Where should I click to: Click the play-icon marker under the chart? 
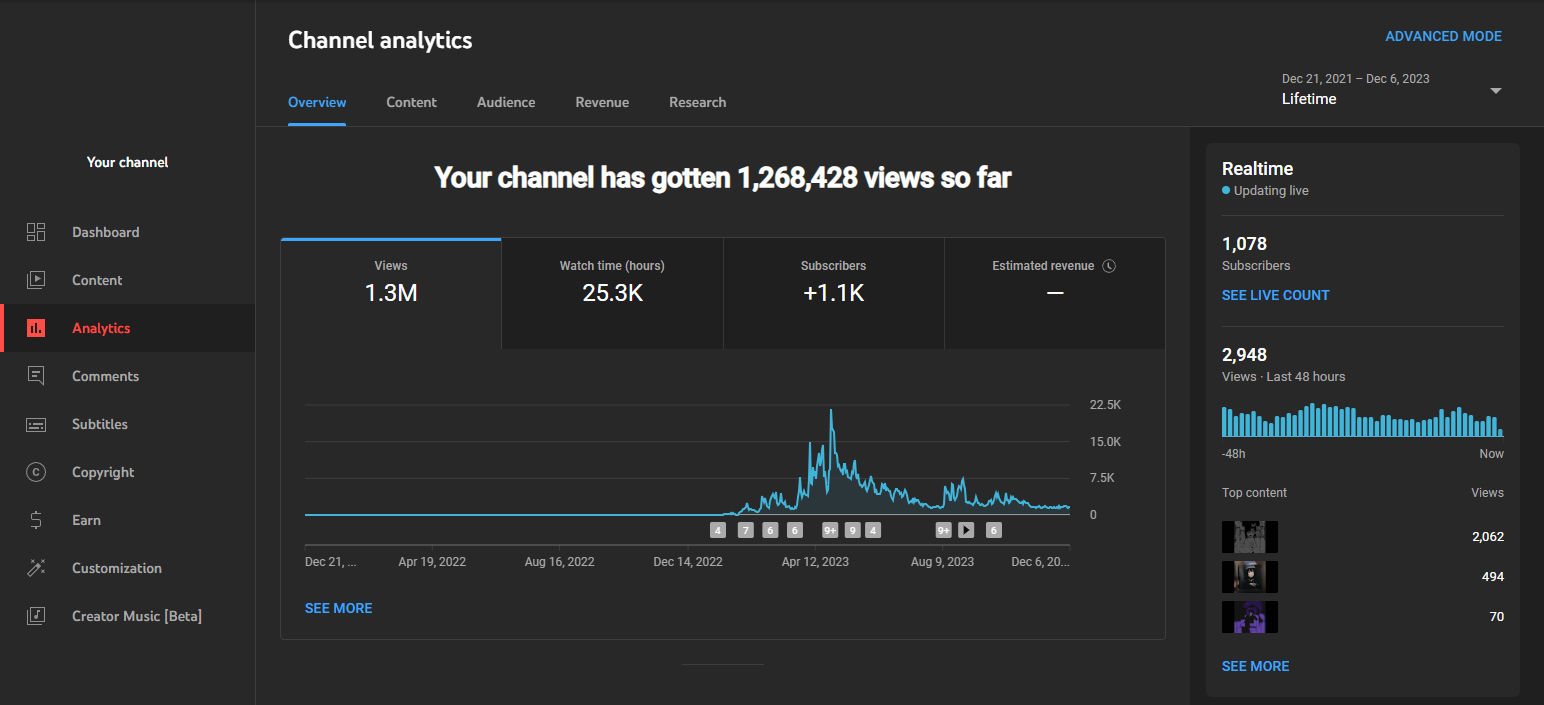966,530
